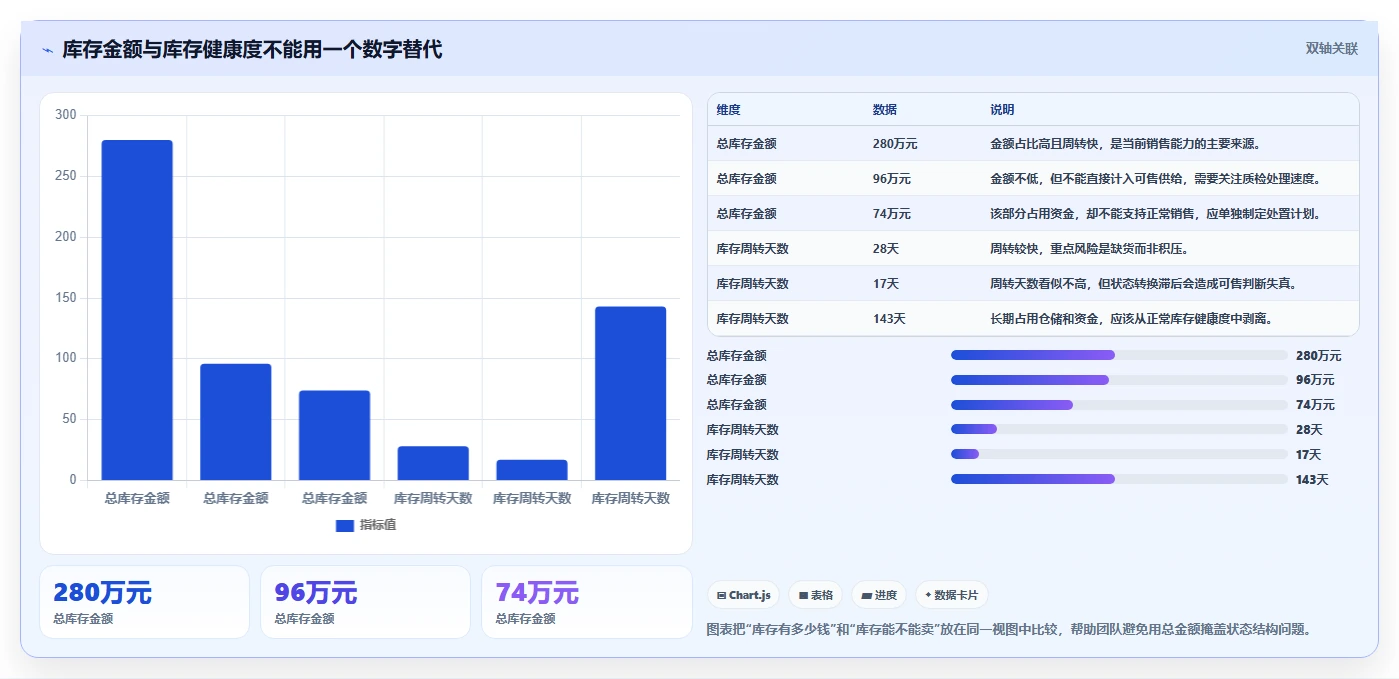Image resolution: width=1399 pixels, height=679 pixels.
Task: Select the chart bar reaching about 74
Action: click(x=334, y=435)
